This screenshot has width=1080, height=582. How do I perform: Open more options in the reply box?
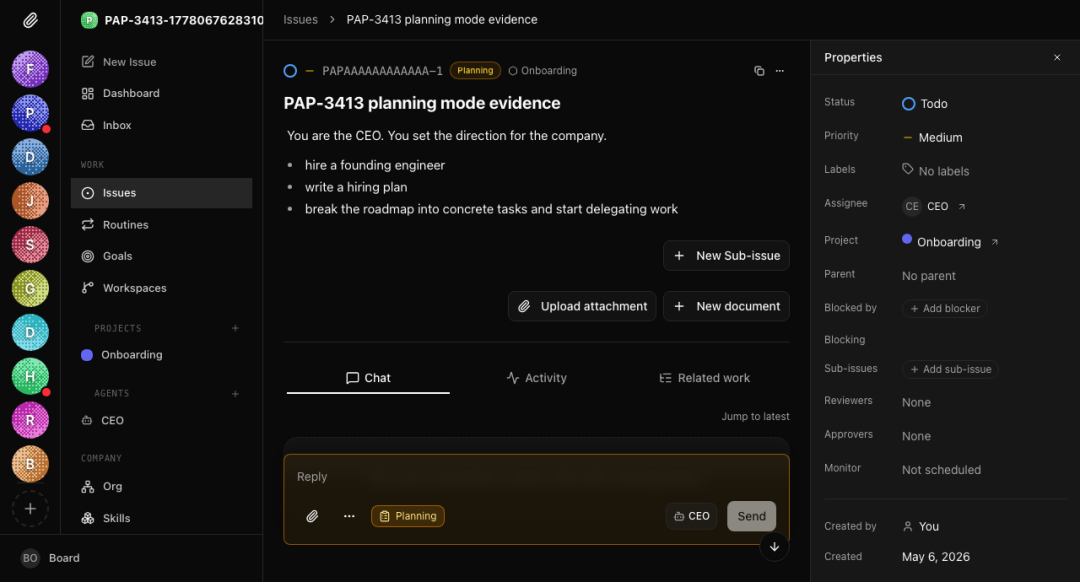349,516
